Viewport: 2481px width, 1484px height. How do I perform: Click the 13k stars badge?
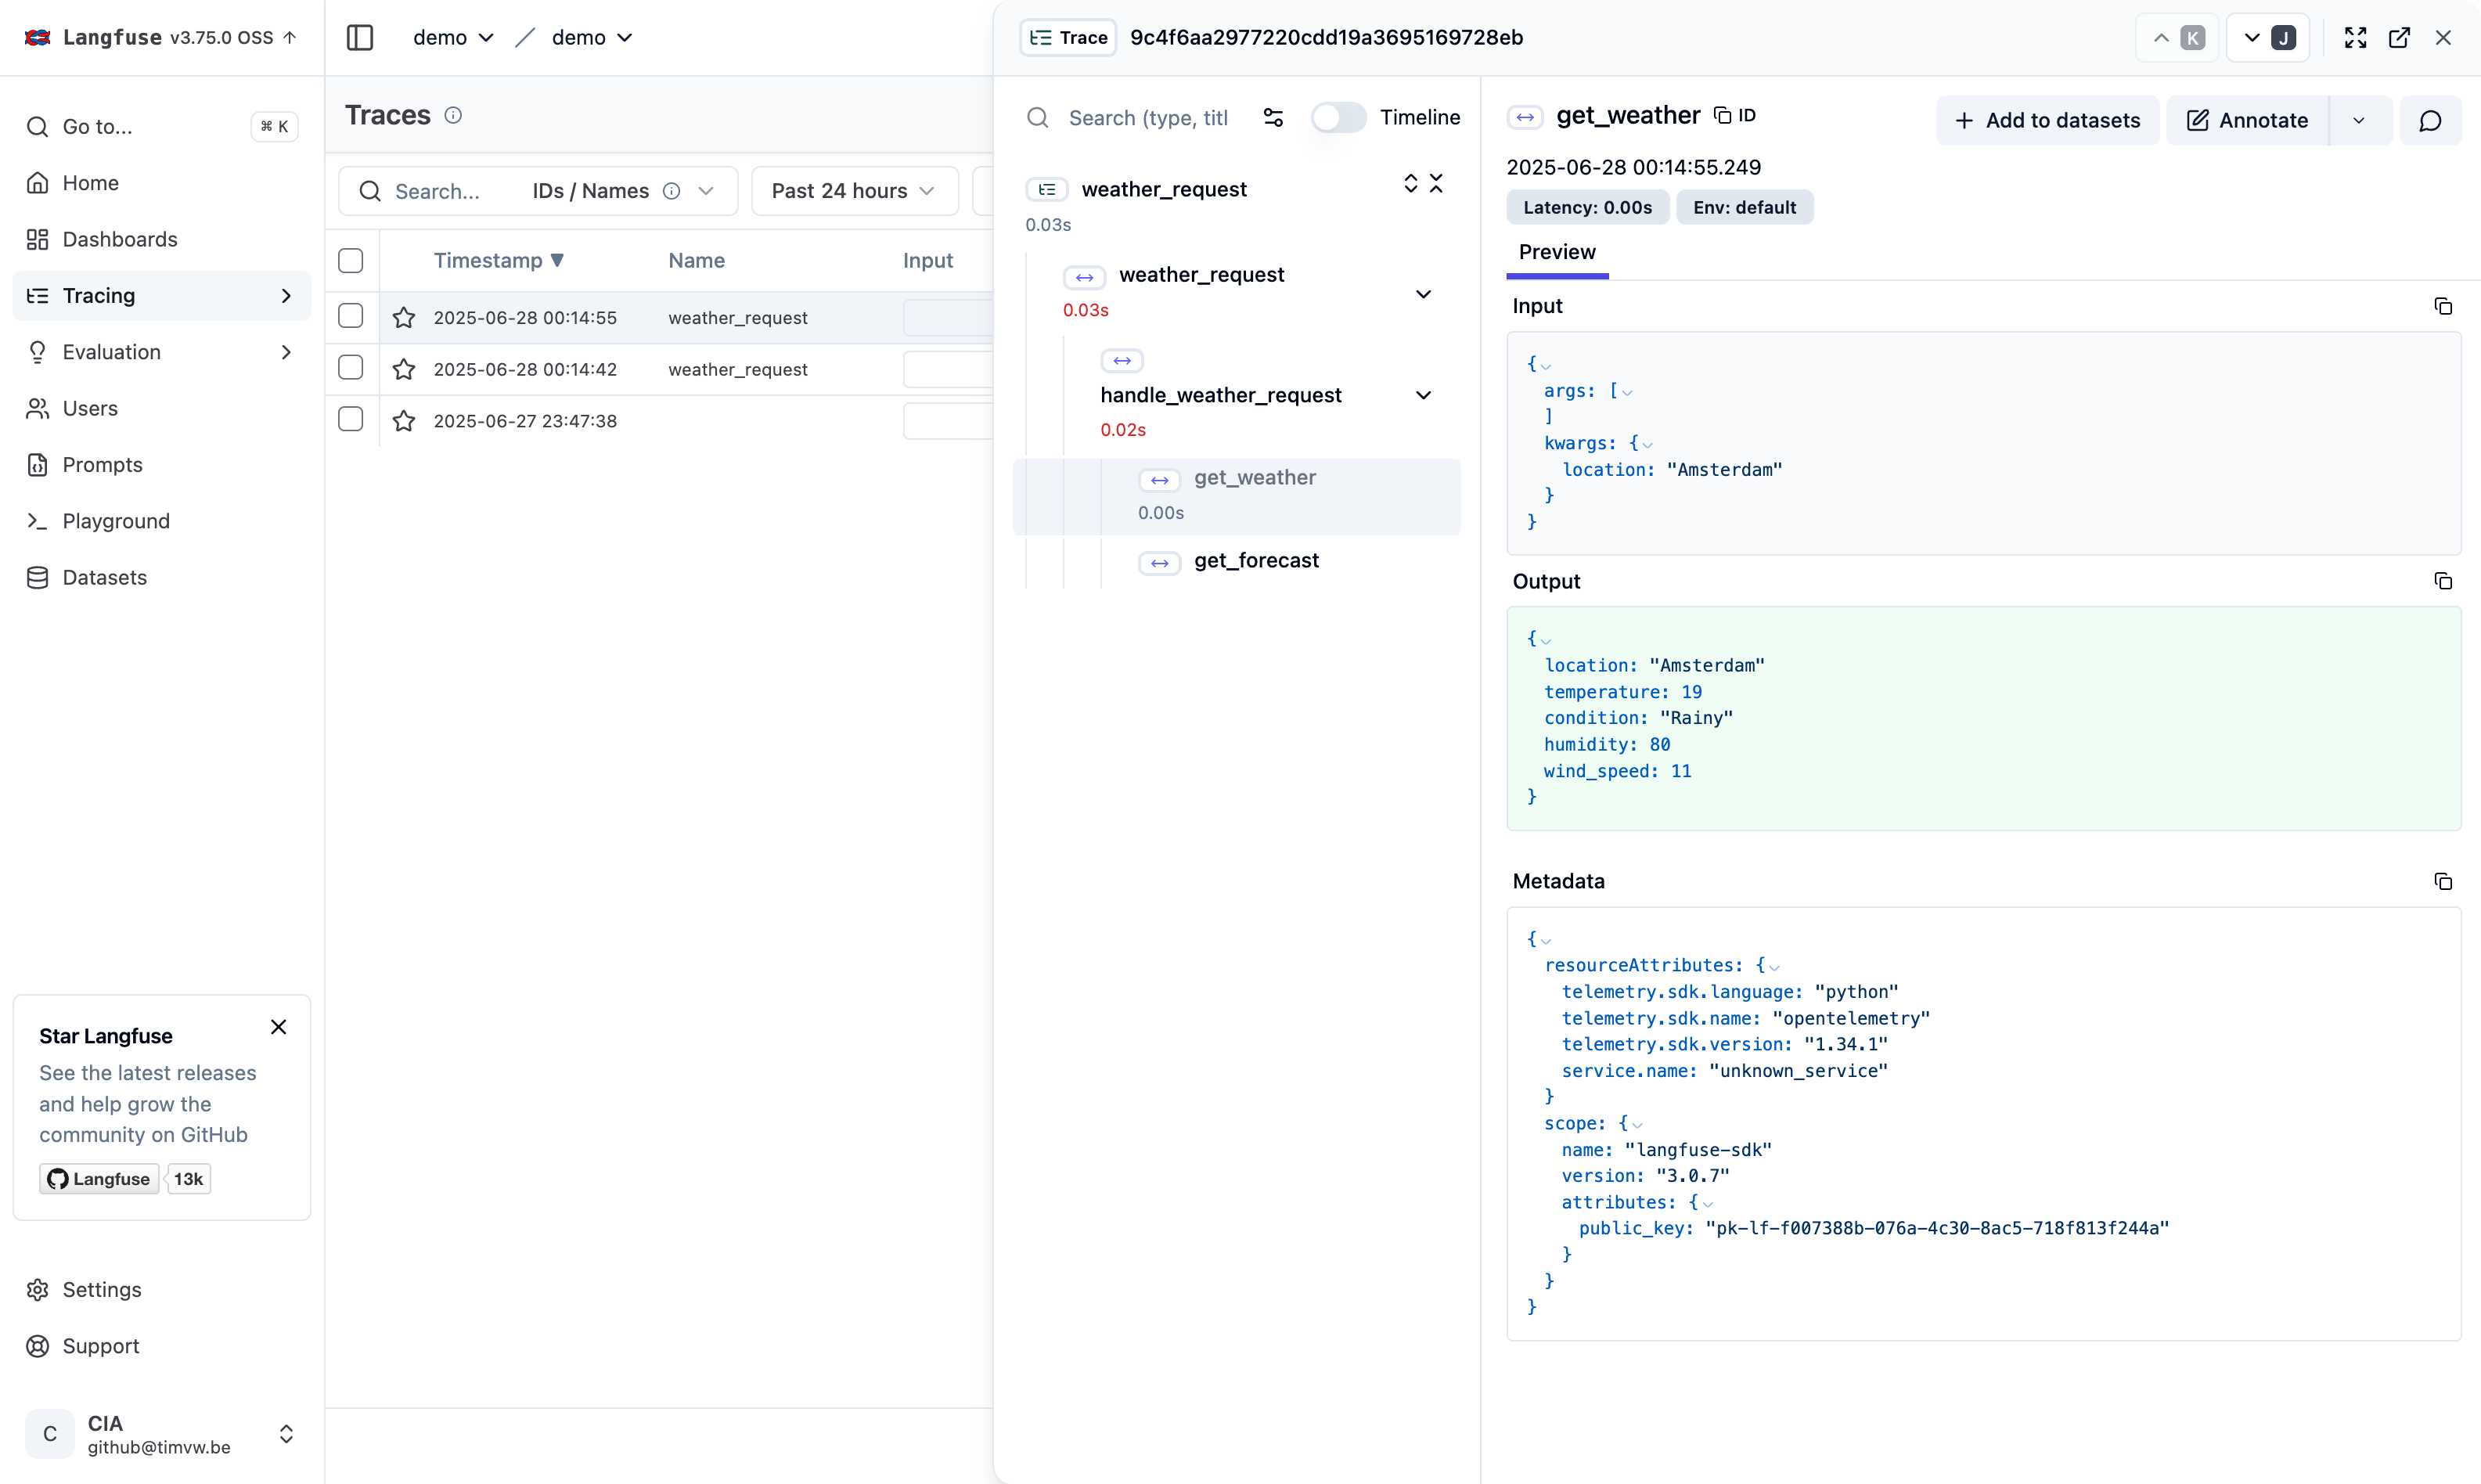point(188,1179)
